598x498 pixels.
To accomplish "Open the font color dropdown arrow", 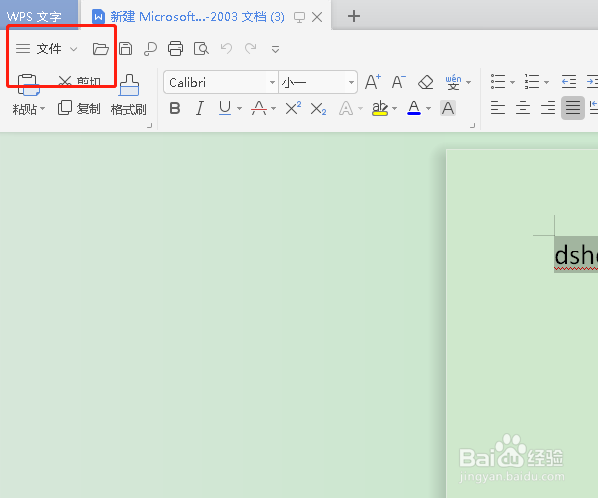I will (x=428, y=109).
